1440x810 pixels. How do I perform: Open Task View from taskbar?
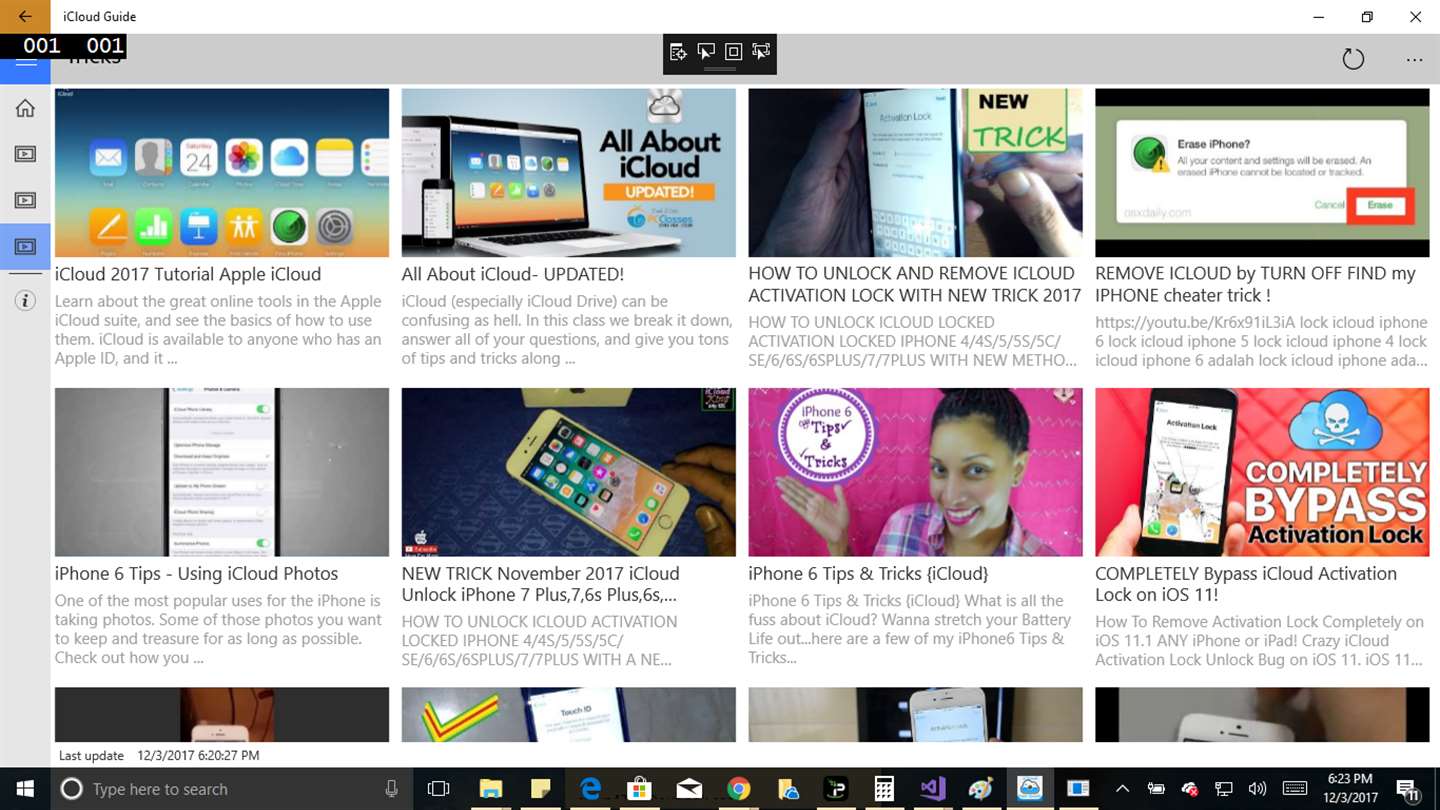pos(438,789)
